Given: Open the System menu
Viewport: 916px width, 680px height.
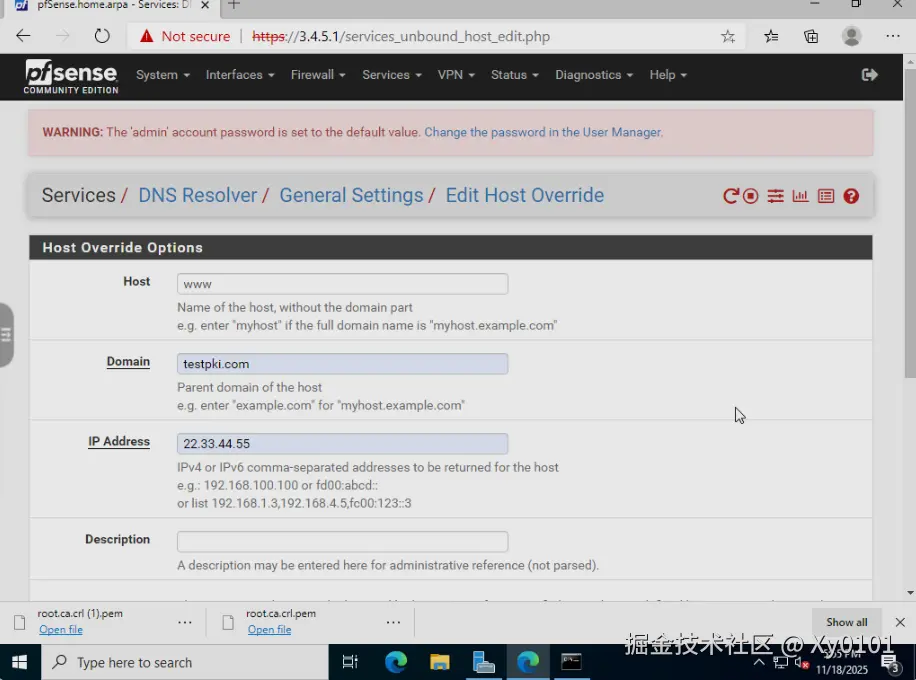Looking at the screenshot, I should pos(163,75).
